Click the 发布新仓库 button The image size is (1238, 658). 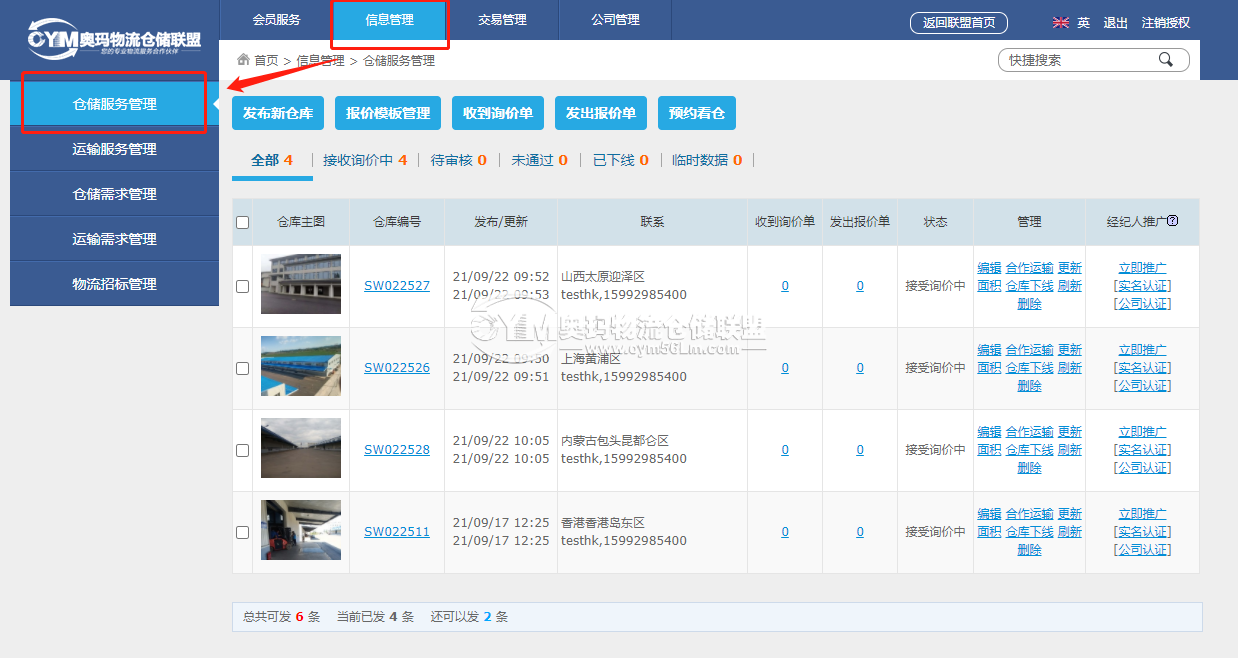(x=278, y=113)
